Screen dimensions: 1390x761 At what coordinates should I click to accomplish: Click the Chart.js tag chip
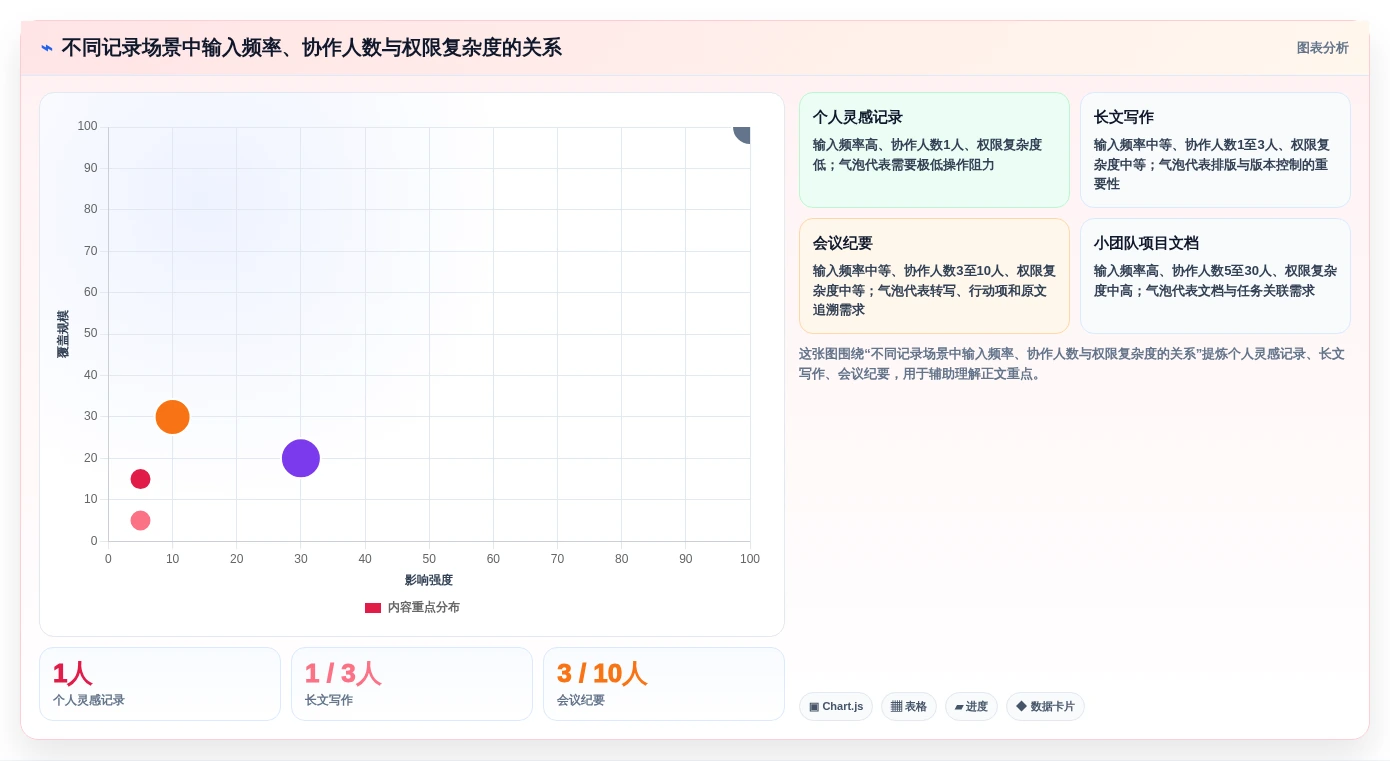coord(836,707)
